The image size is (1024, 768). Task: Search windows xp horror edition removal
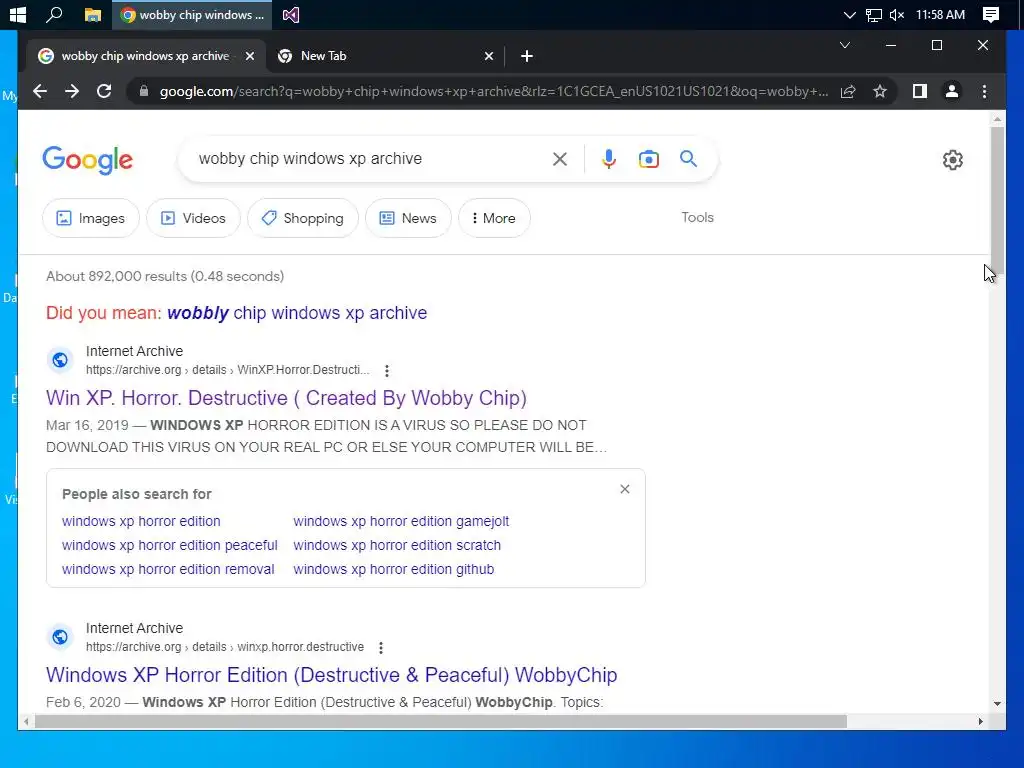[x=168, y=569]
